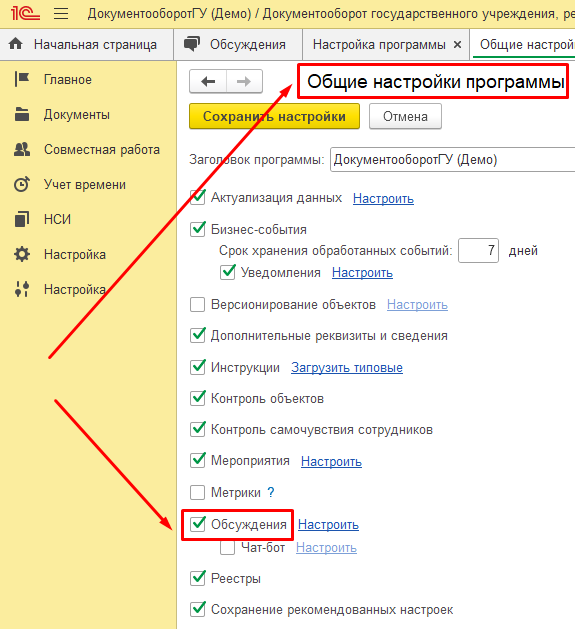
Task: Click the 1C logo icon
Action: [25, 14]
